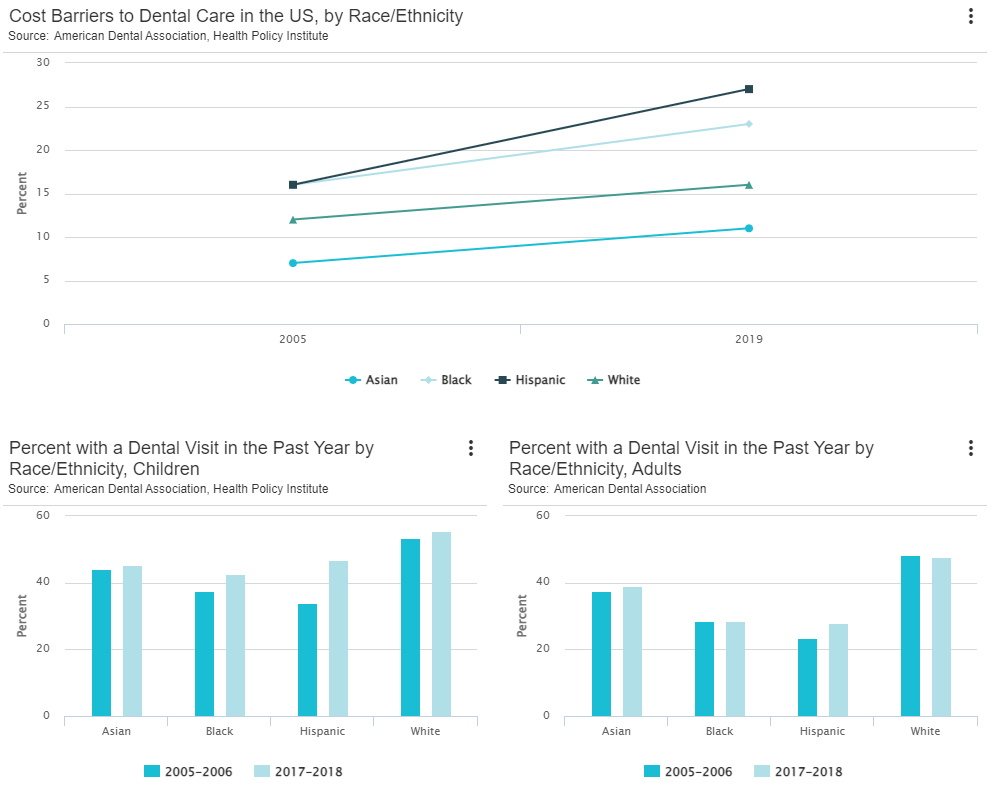Click White 2017–2018 bar in Children chart

coord(441,624)
